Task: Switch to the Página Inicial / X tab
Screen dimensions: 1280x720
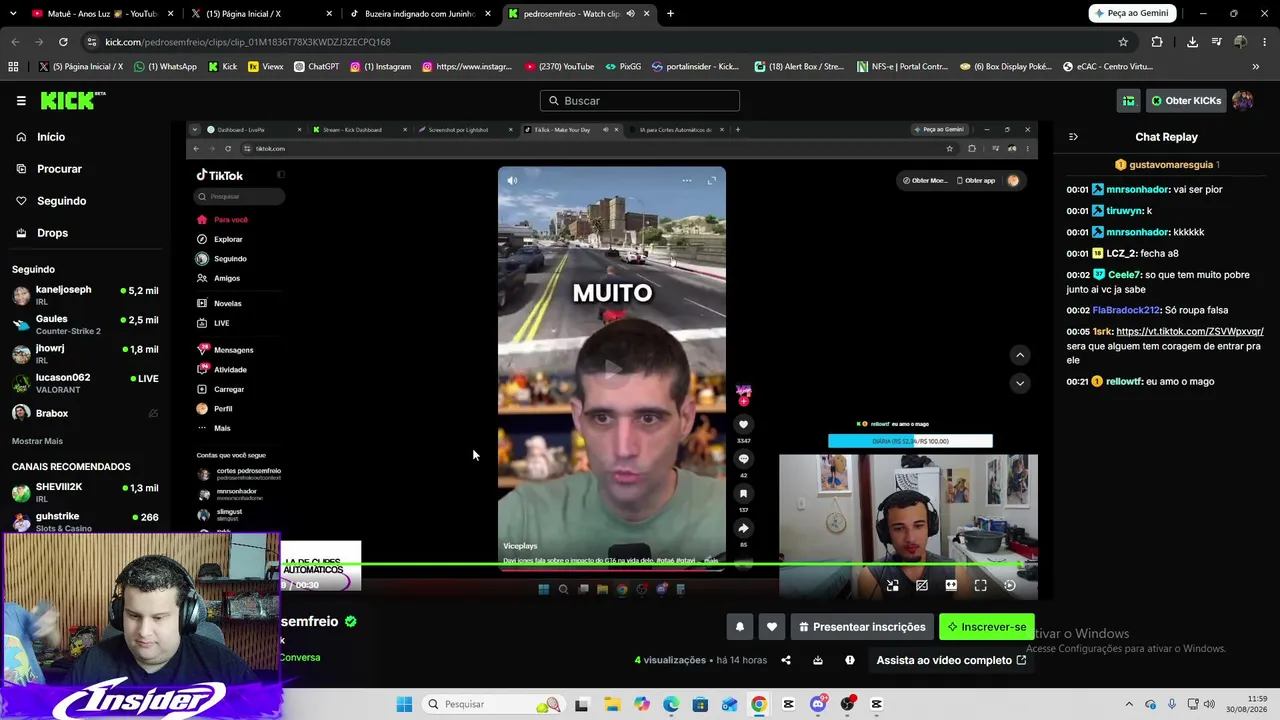Action: [x=260, y=14]
